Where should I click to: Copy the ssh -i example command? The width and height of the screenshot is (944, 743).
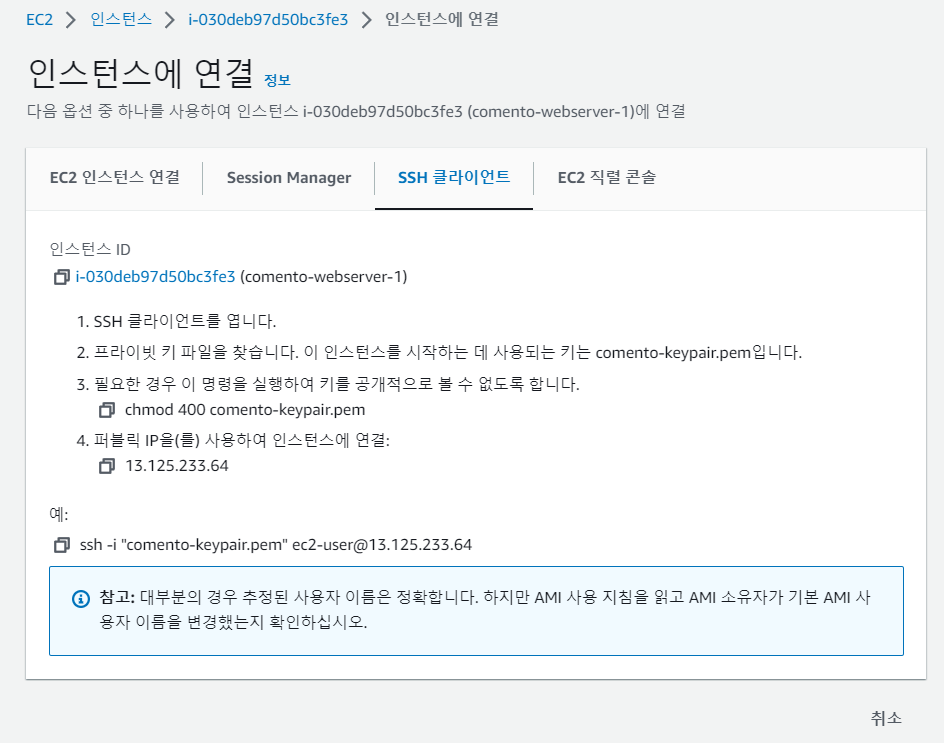[x=61, y=545]
